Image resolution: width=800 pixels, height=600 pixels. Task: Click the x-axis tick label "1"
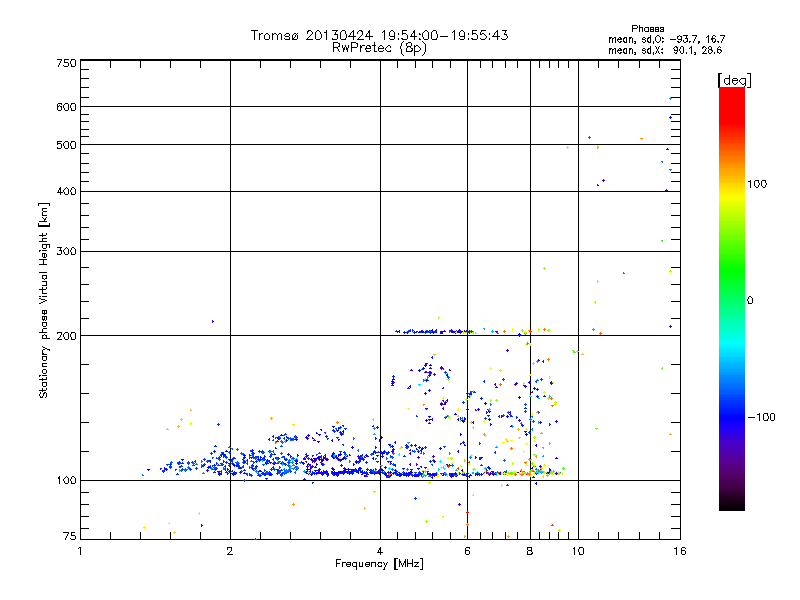(x=80, y=551)
